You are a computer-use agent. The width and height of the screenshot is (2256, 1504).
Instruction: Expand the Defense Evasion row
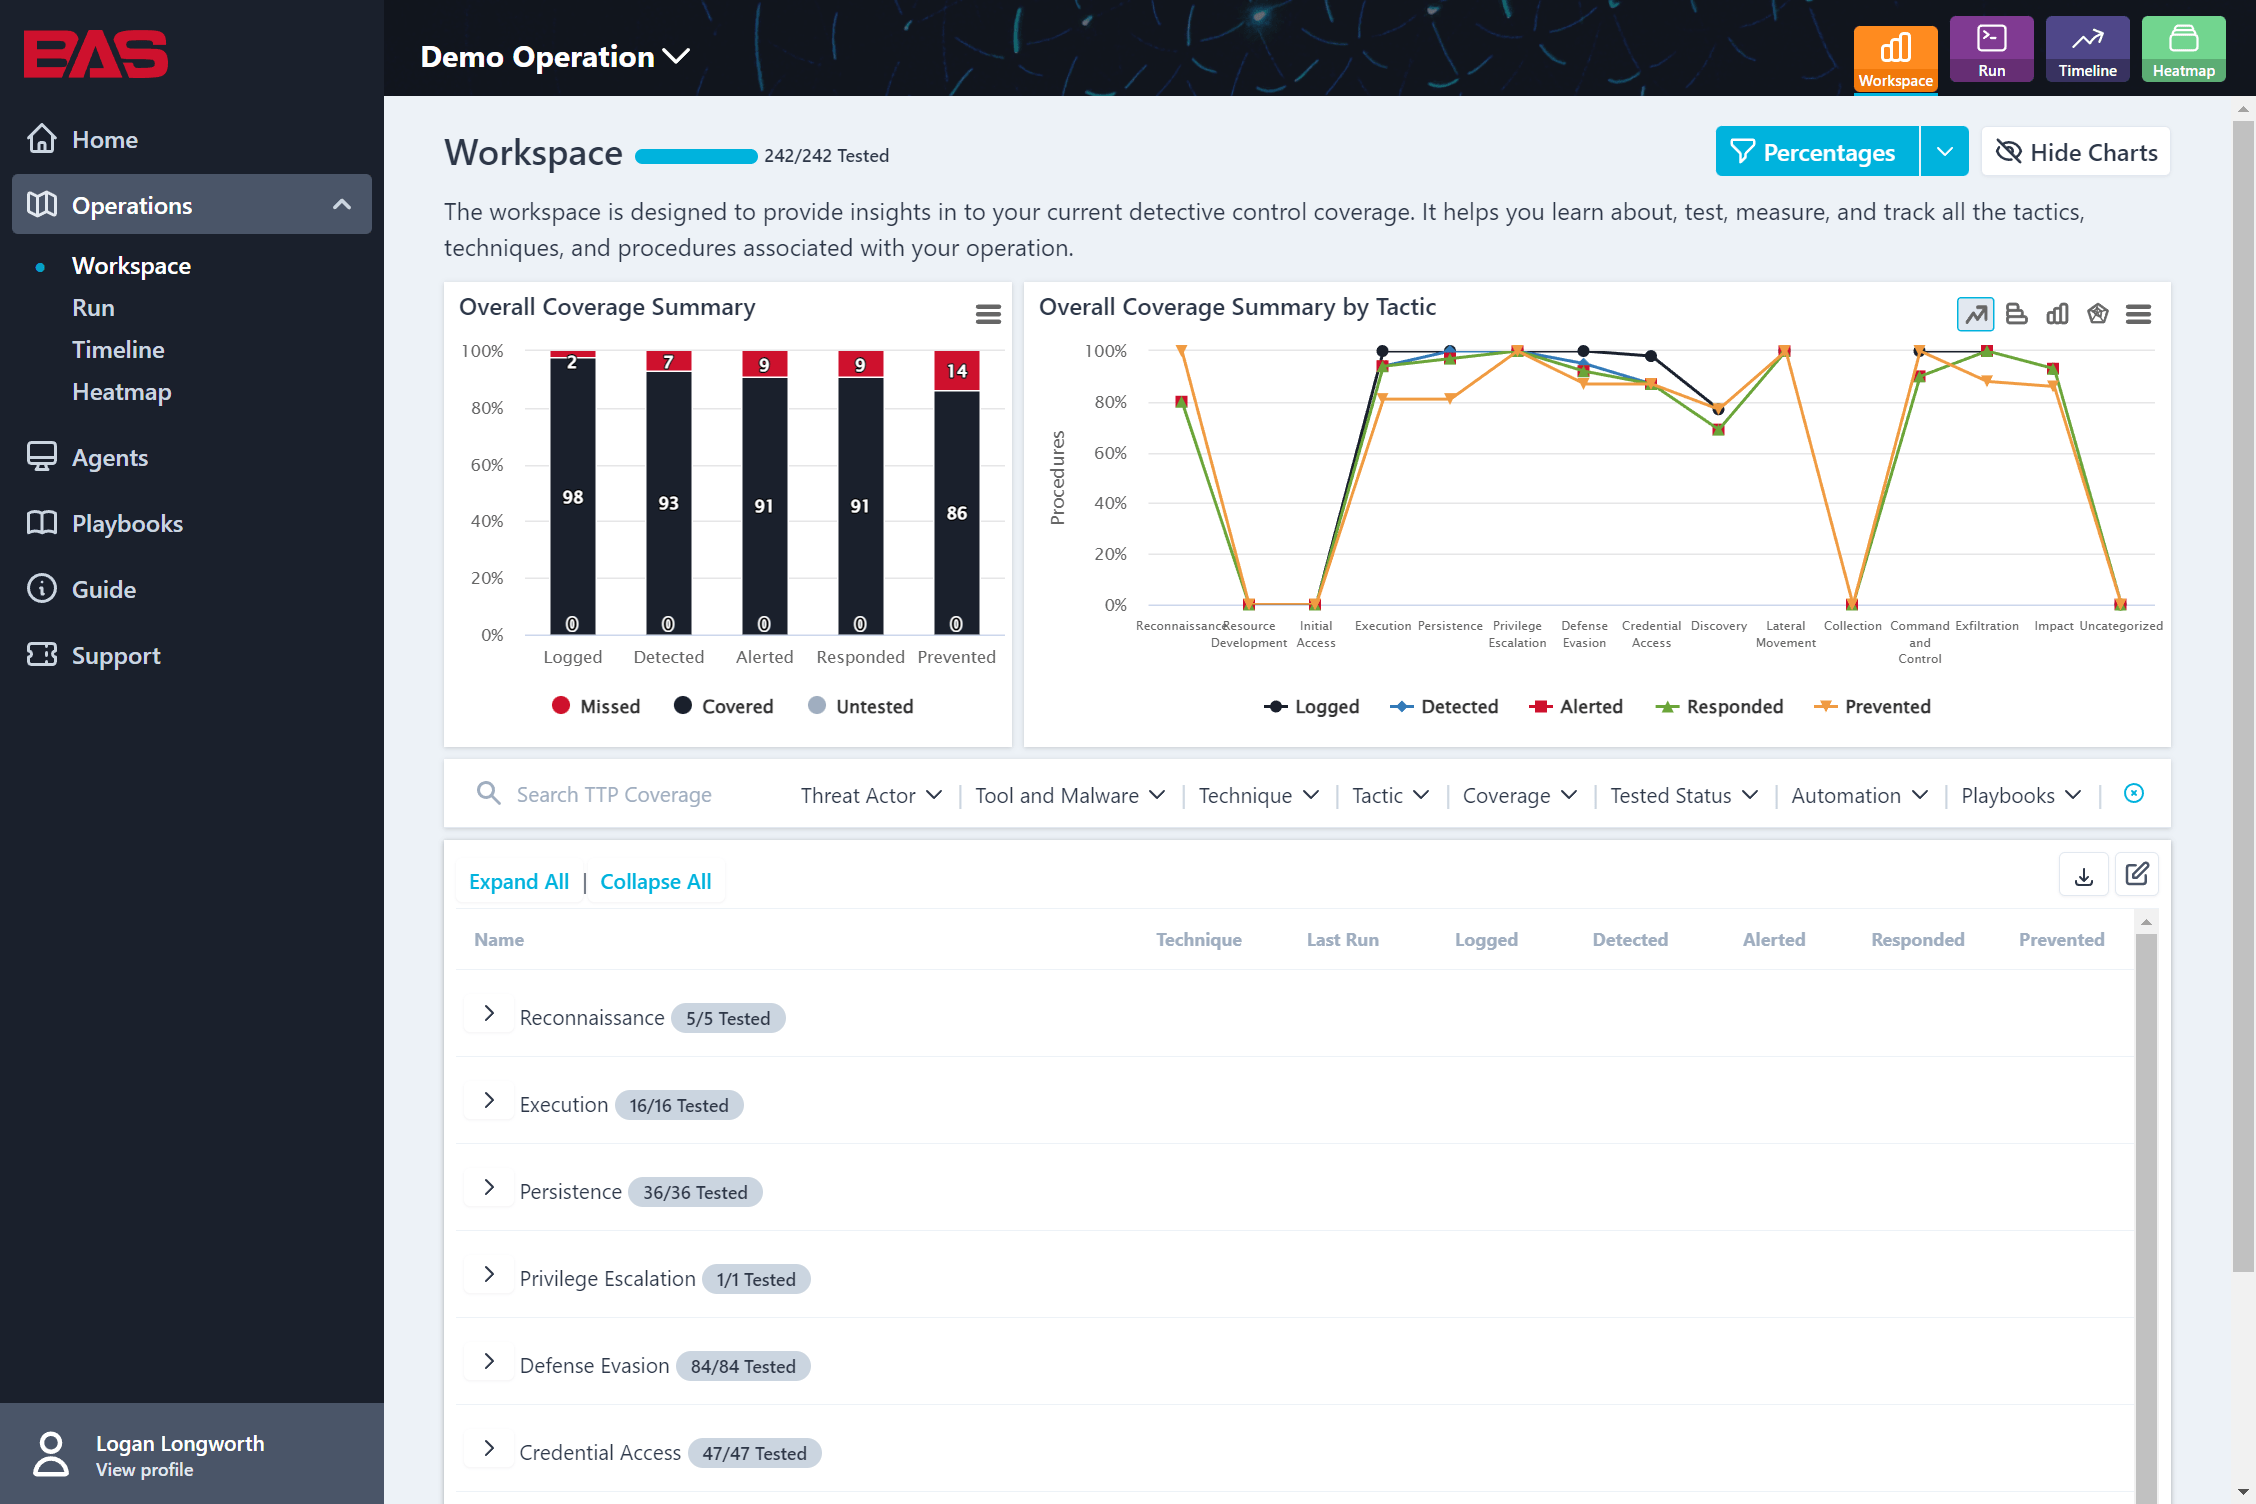(489, 1362)
